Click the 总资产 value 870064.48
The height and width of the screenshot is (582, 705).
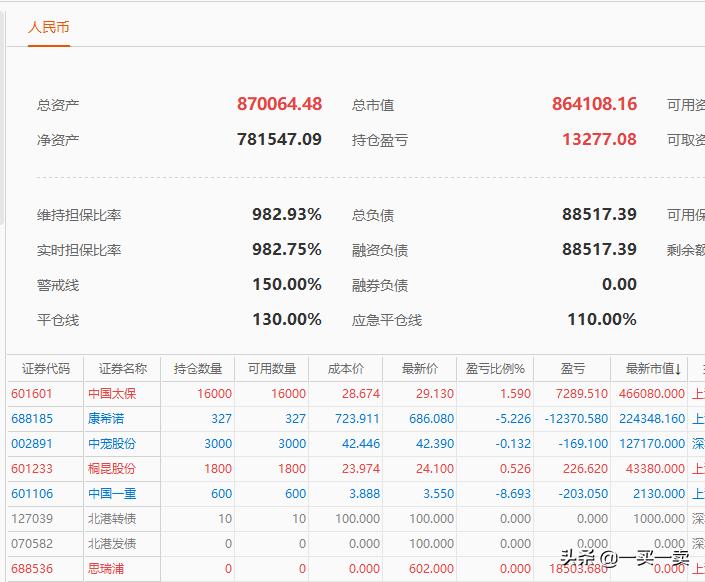[x=279, y=104]
